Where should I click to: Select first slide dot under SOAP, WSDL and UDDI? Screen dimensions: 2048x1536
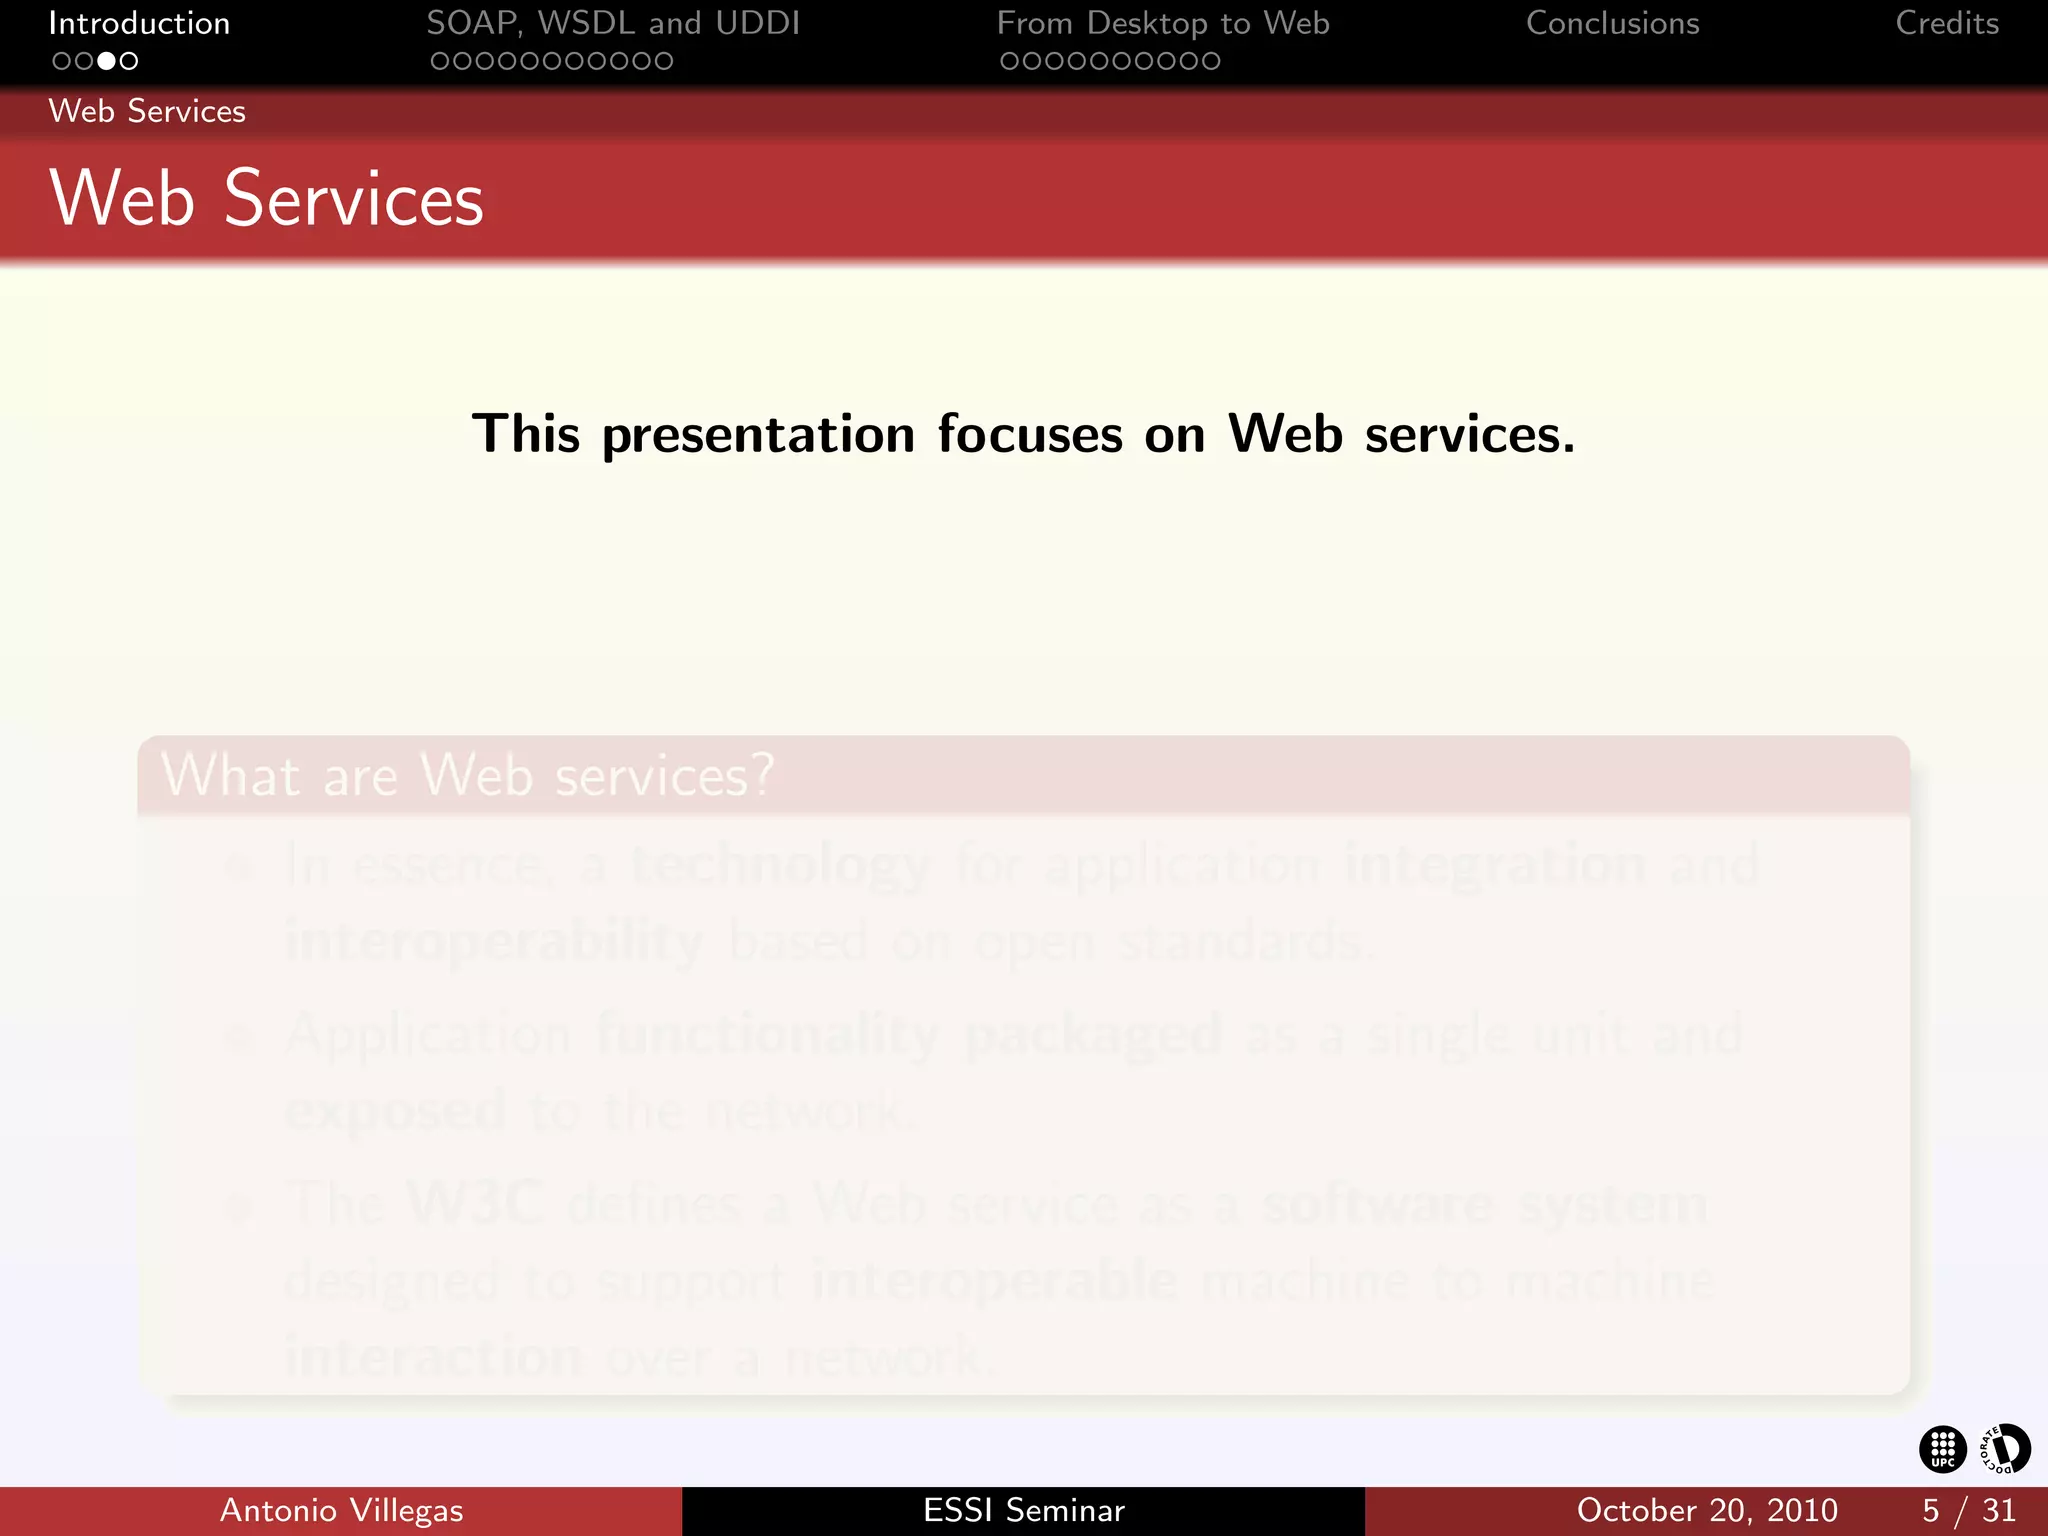[441, 61]
